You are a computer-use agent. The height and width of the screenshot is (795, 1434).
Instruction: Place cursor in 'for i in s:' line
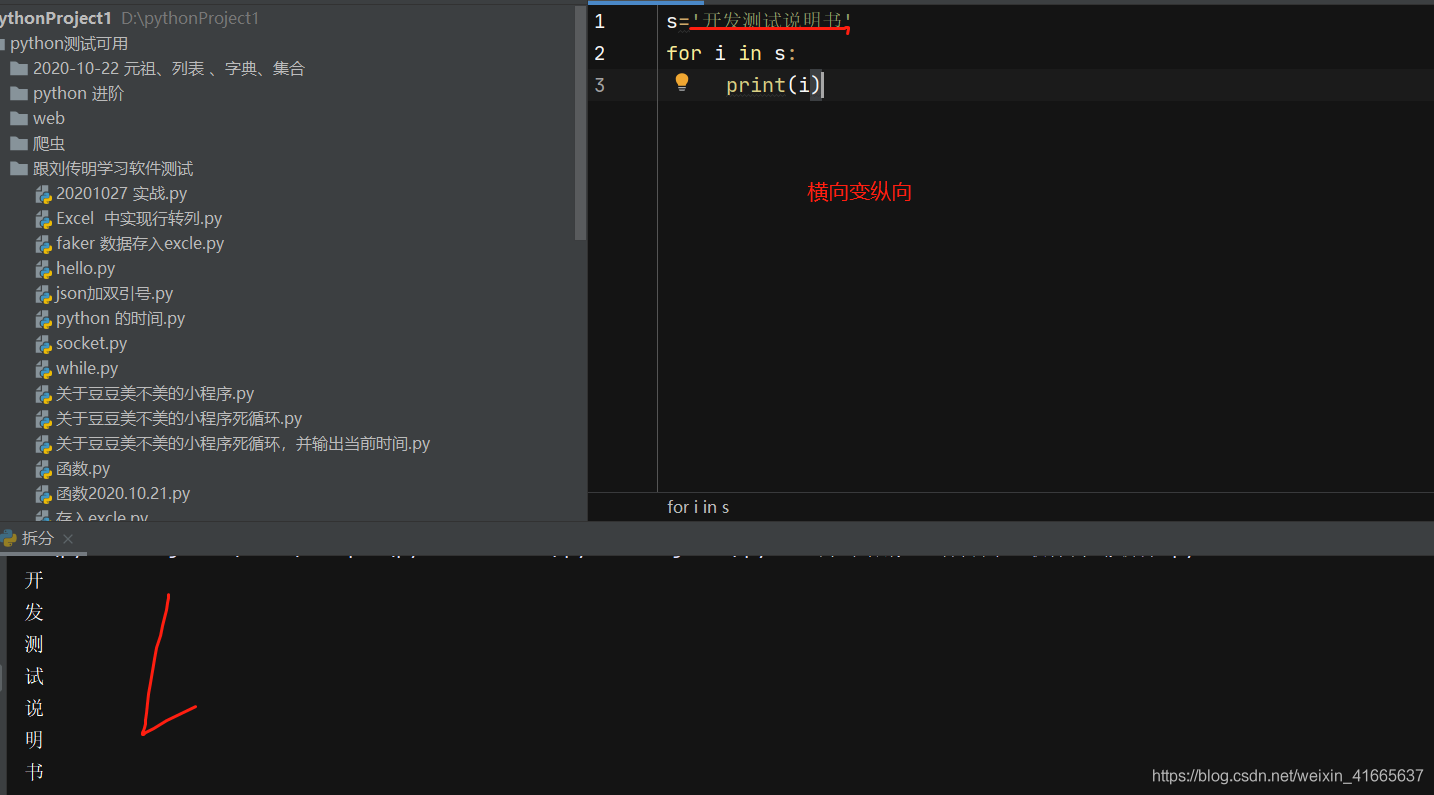(x=732, y=53)
